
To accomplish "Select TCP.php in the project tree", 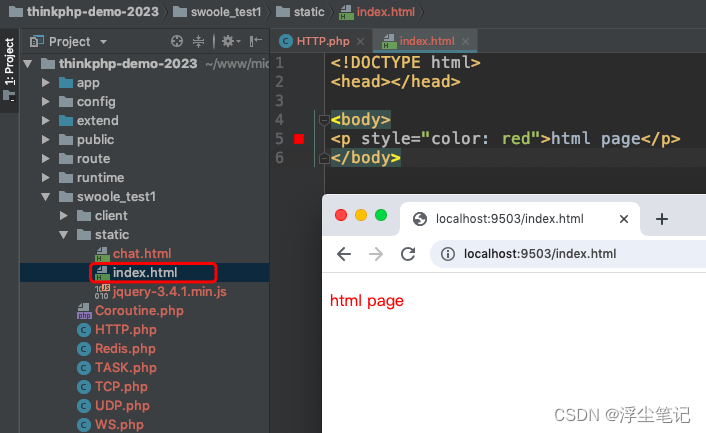I will click(112, 387).
